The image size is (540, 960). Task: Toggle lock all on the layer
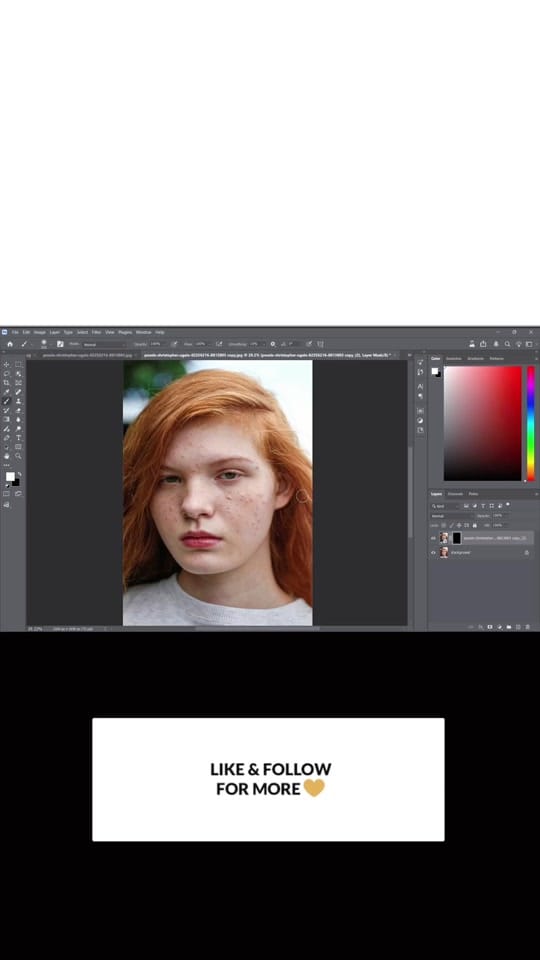click(474, 525)
